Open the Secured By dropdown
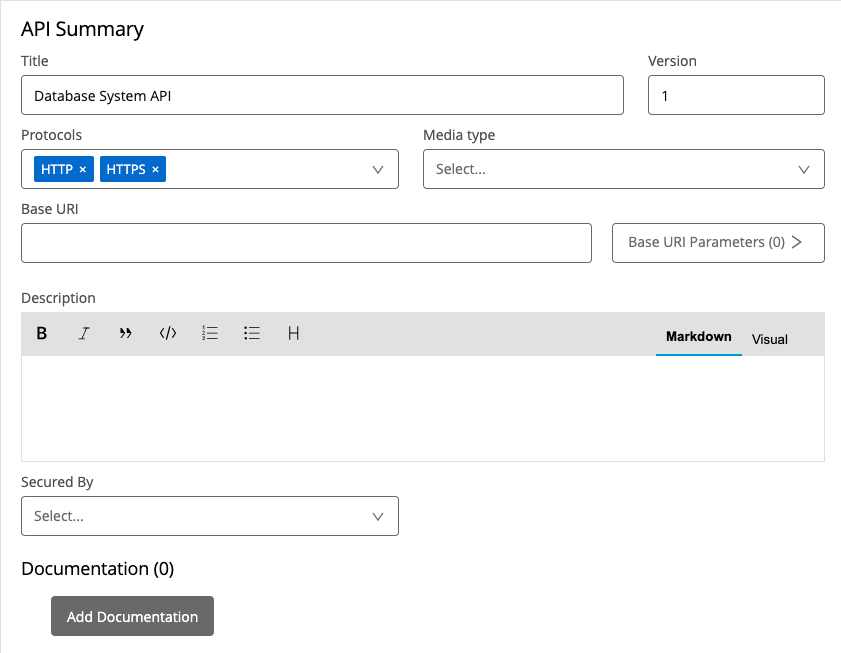Viewport: 841px width, 653px height. (378, 517)
